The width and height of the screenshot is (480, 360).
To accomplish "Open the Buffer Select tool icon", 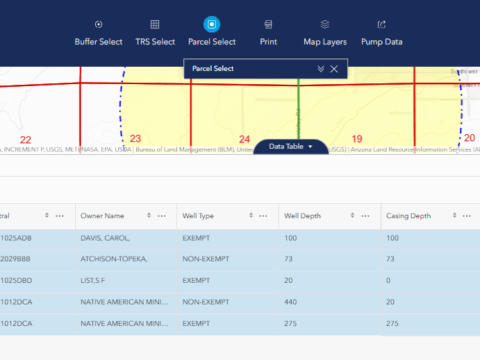I will pyautogui.click(x=98, y=24).
